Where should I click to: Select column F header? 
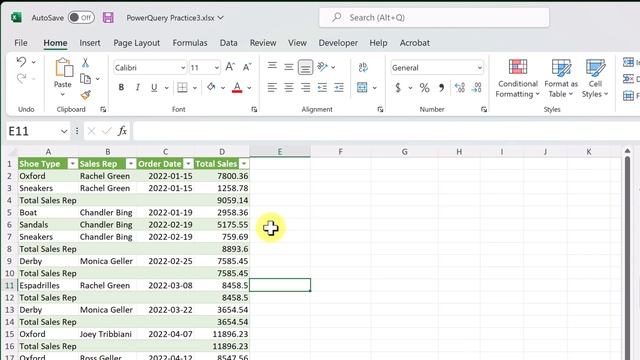pyautogui.click(x=340, y=152)
